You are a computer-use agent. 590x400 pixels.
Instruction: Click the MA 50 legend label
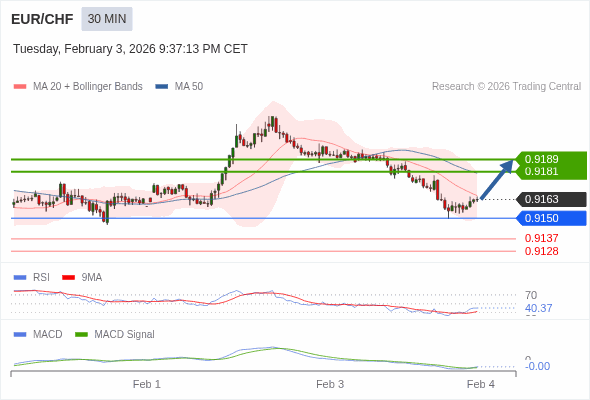tap(189, 87)
